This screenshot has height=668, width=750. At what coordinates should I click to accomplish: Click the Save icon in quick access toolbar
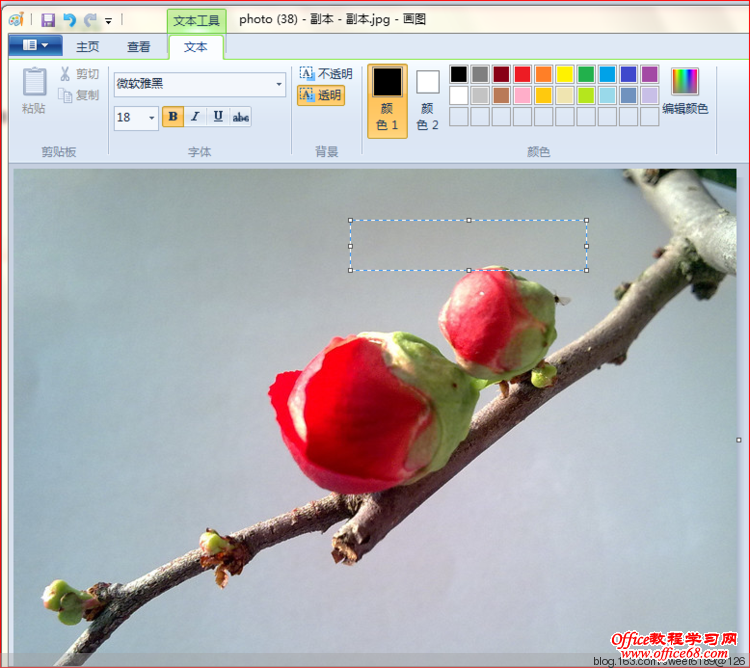click(x=48, y=19)
